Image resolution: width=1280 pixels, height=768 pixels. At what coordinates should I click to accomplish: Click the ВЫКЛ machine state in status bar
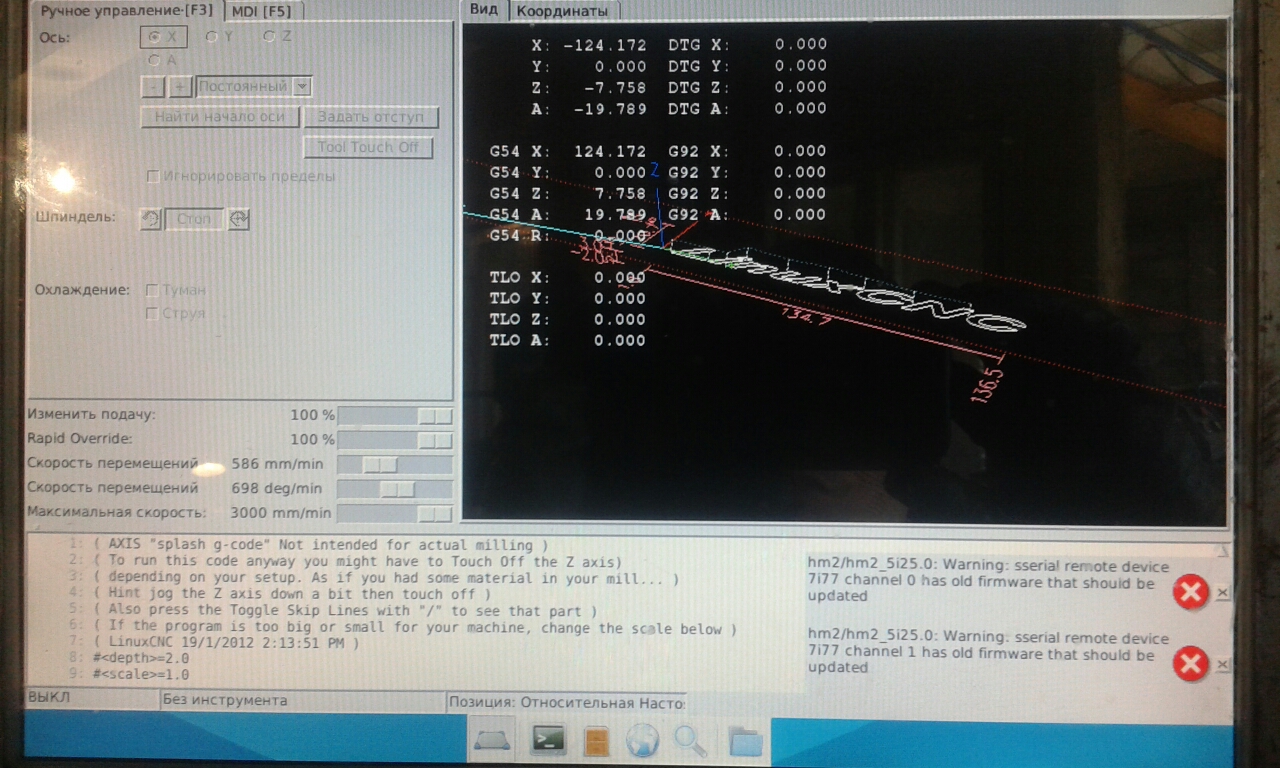click(x=92, y=698)
